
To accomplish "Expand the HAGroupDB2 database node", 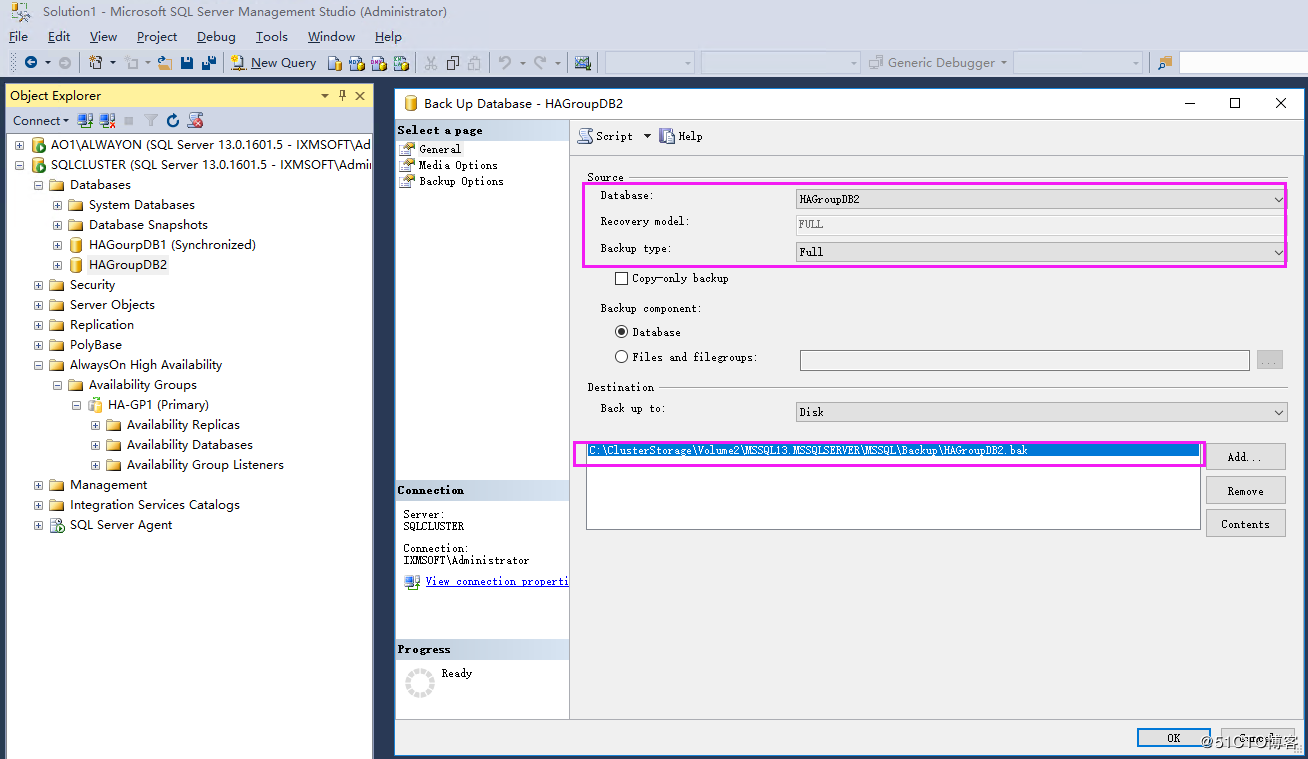I will (57, 264).
